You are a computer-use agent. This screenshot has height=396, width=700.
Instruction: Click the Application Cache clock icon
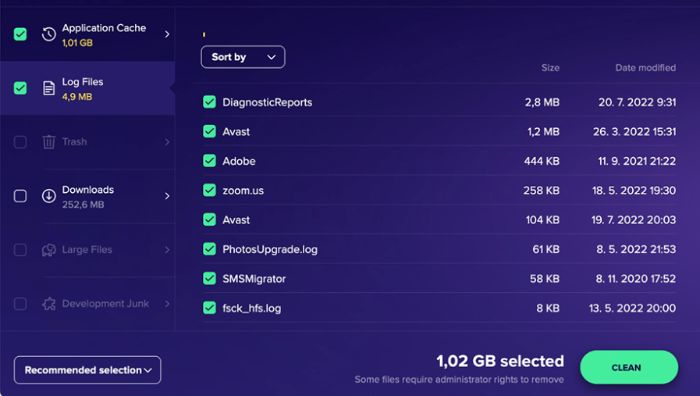point(49,34)
